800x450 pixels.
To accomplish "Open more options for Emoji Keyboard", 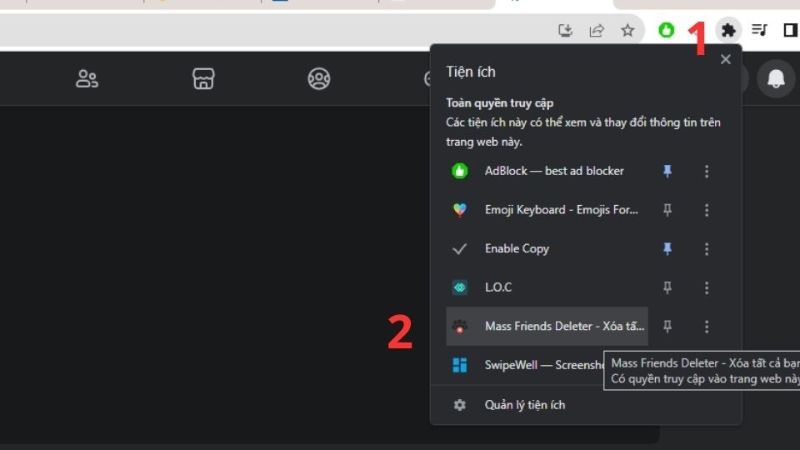I will pyautogui.click(x=707, y=210).
